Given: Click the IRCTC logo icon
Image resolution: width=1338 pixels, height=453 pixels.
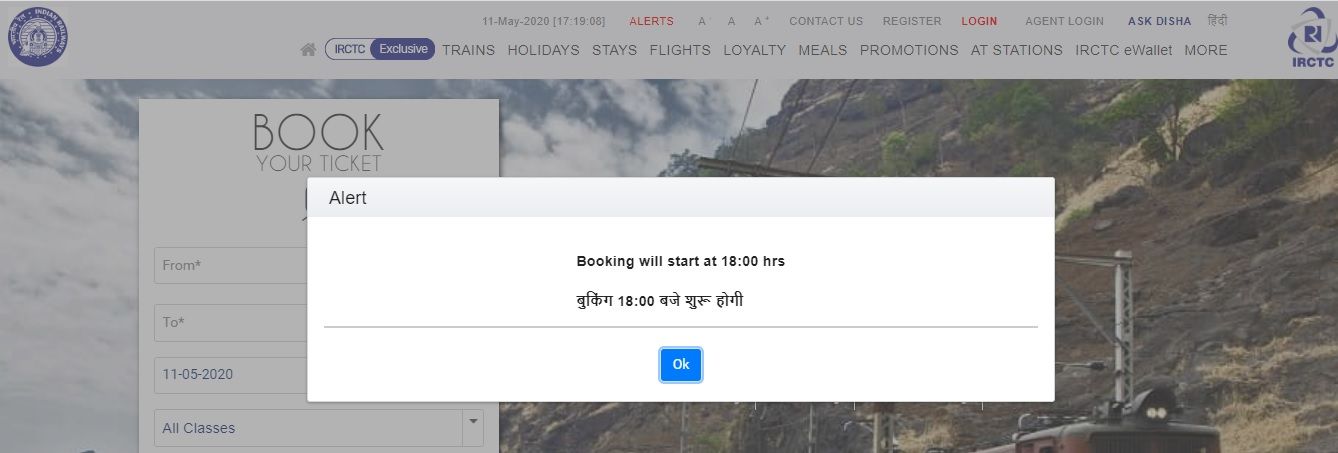Looking at the screenshot, I should point(1310,38).
